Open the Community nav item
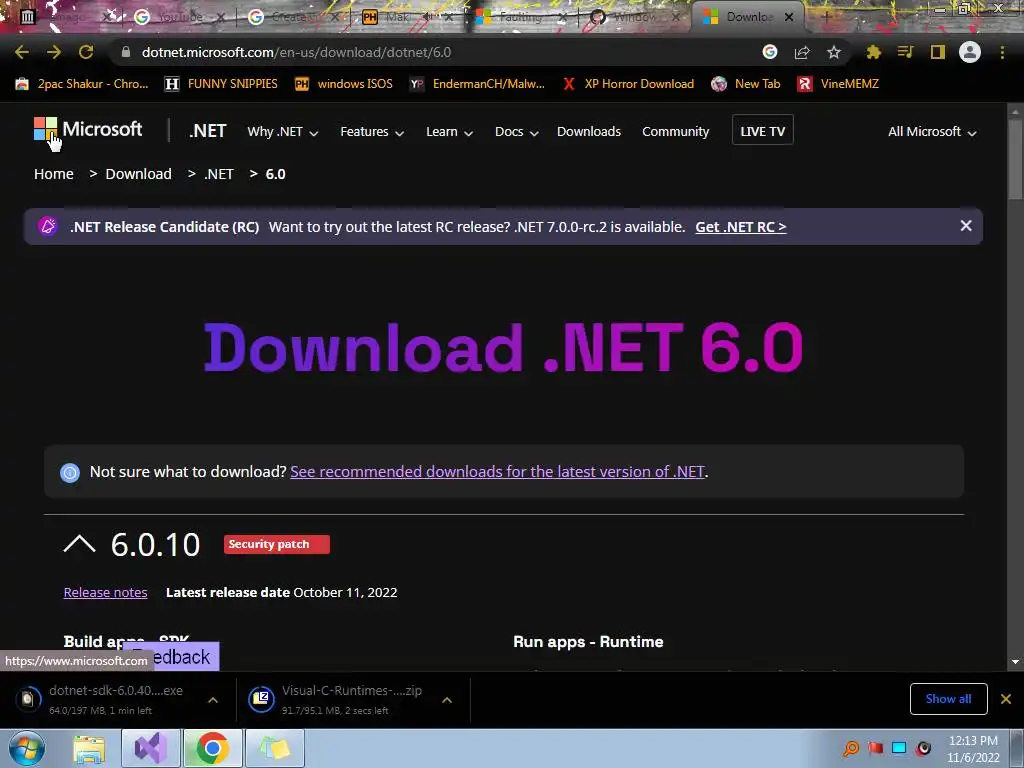 675,132
